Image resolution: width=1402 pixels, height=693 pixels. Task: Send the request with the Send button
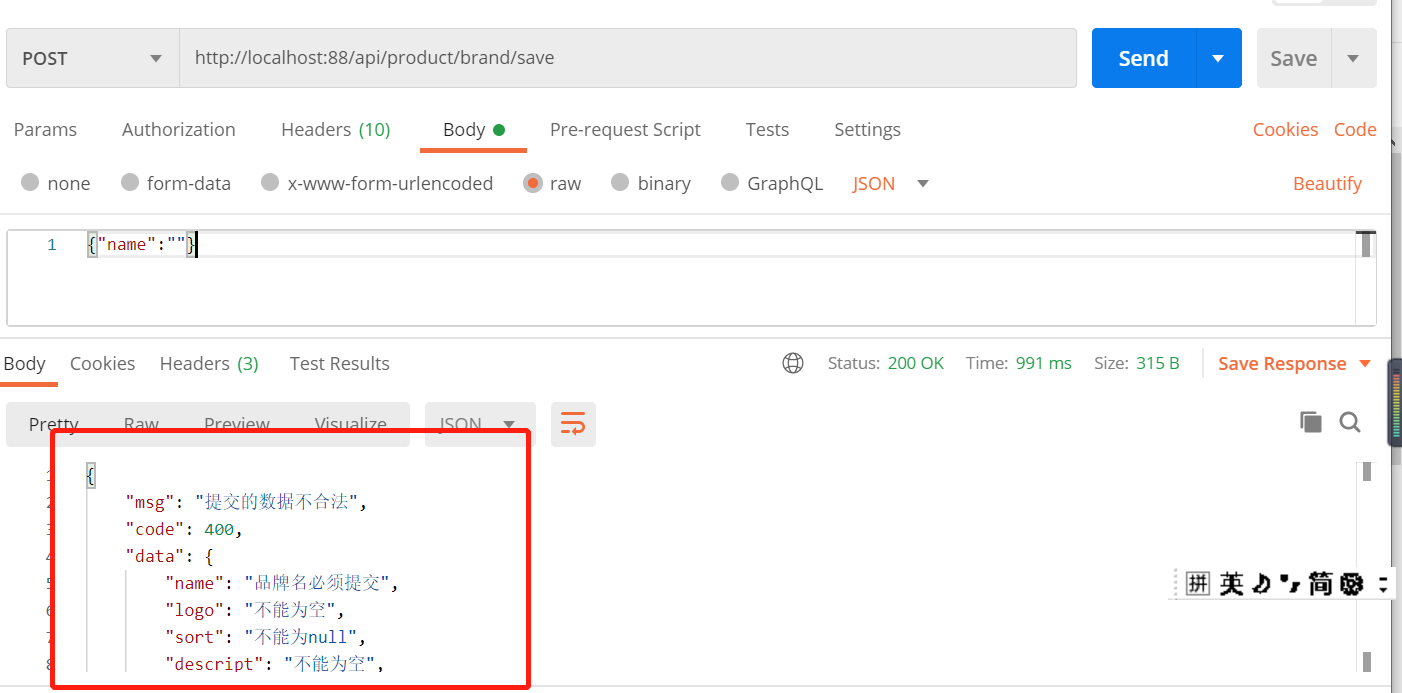[x=1143, y=58]
